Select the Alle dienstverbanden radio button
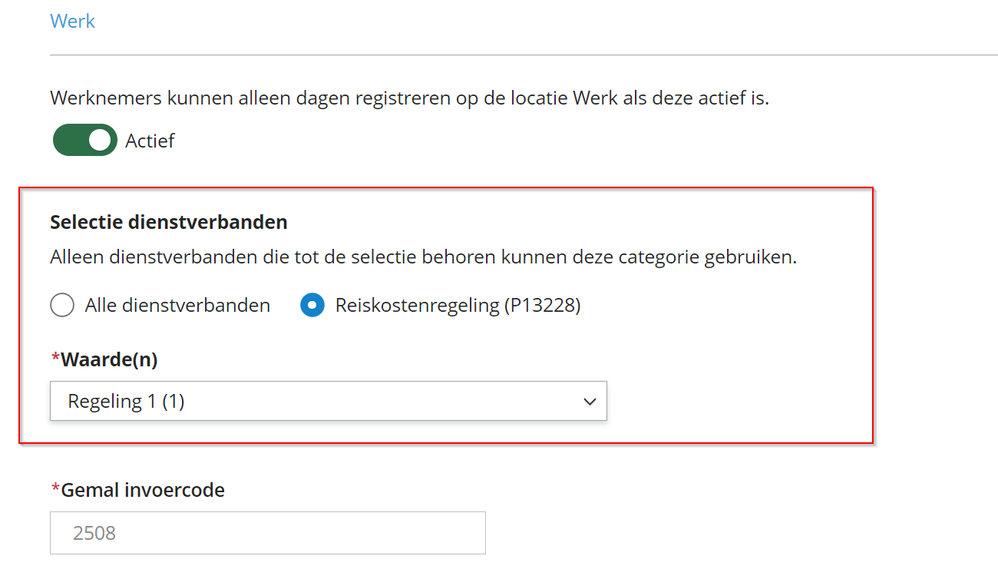This screenshot has height=586, width=998. pos(62,305)
